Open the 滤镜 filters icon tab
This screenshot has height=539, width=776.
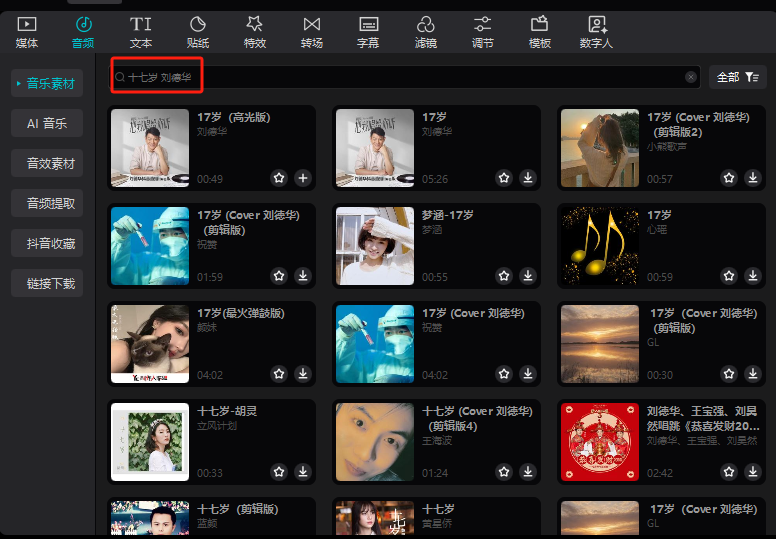tap(426, 32)
